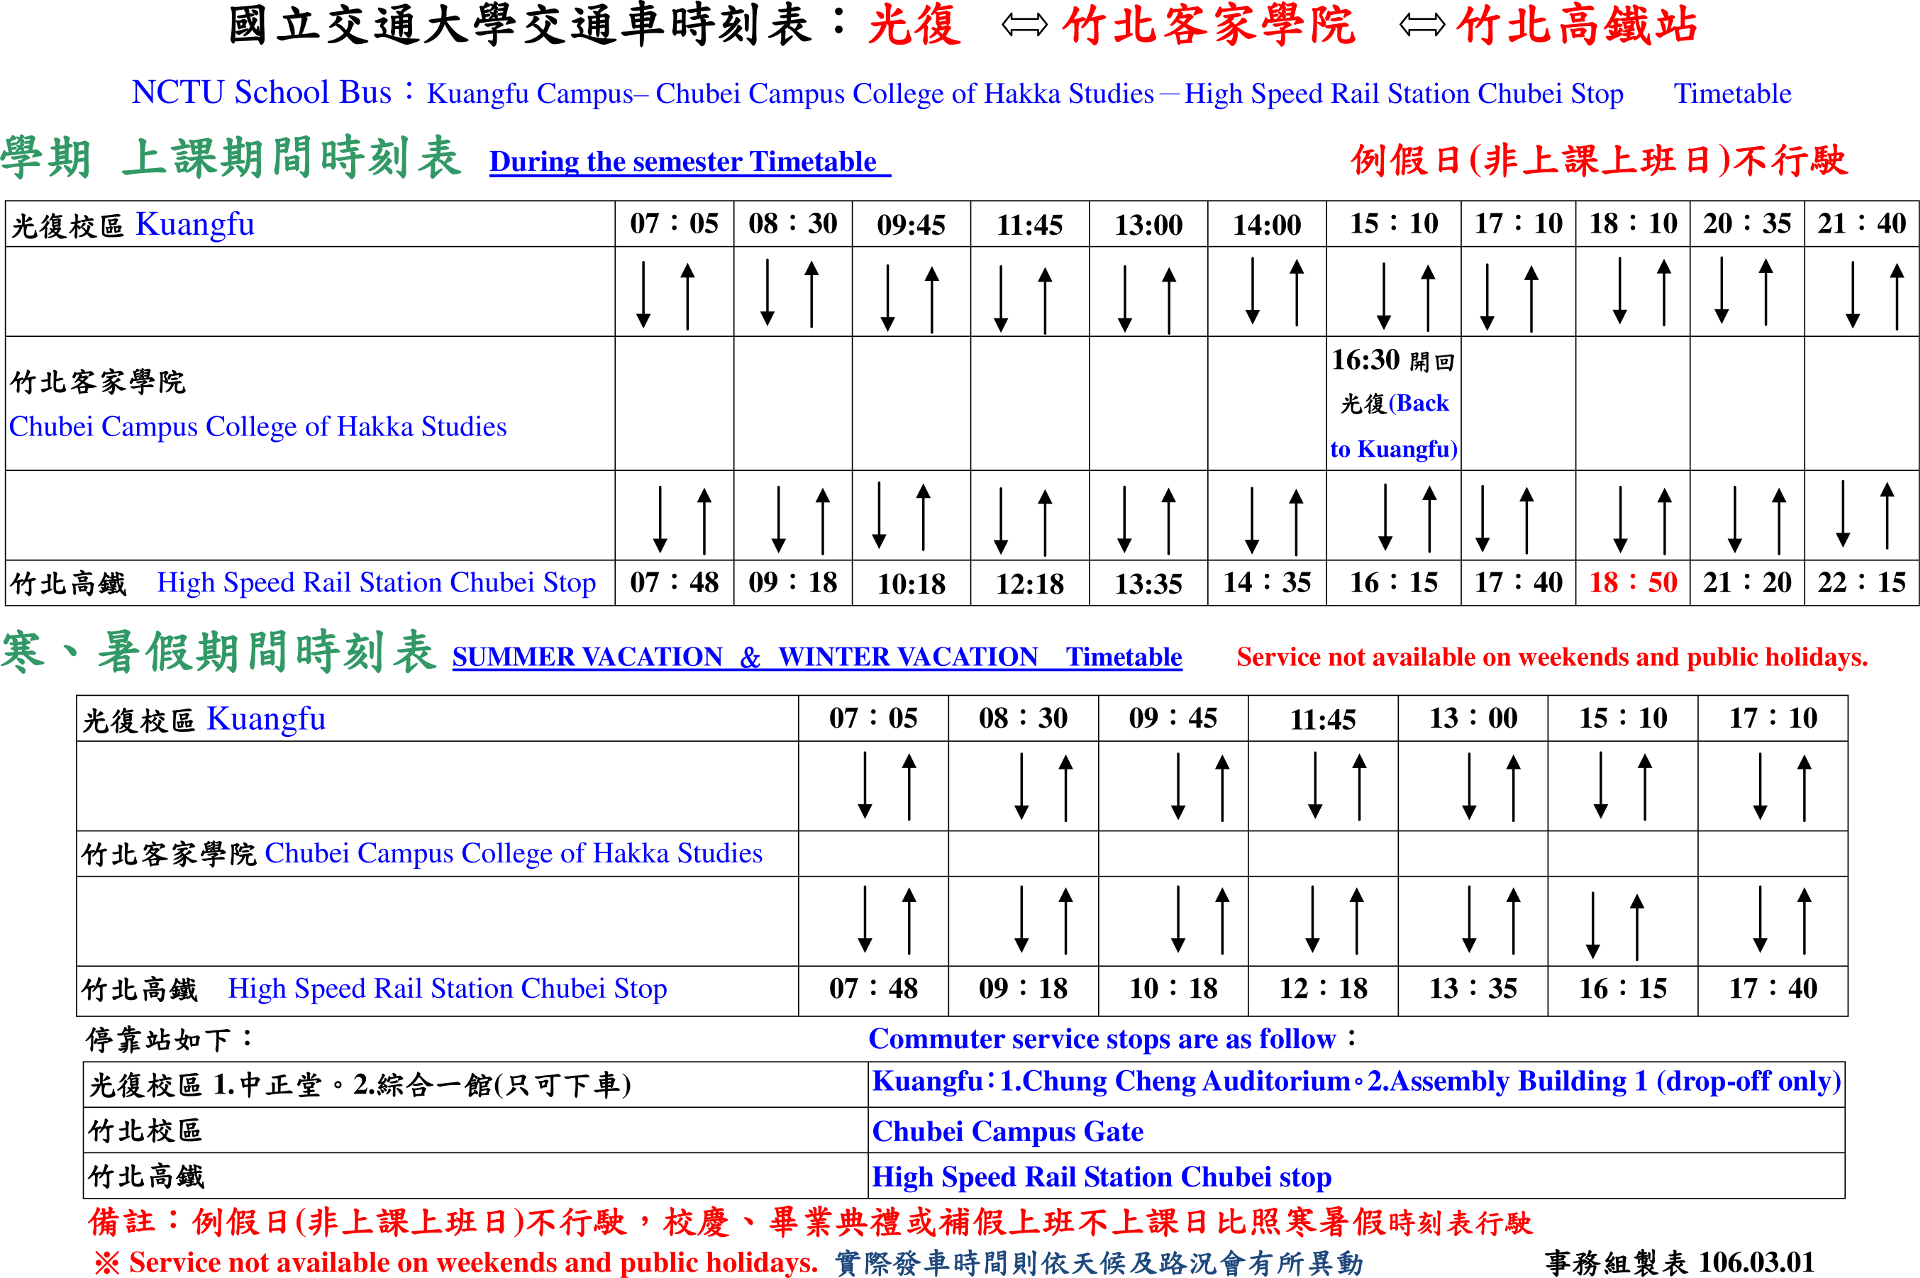This screenshot has width=1920, height=1278.
Task: Select the vacation 07:05 down arrow
Action: pyautogui.click(x=866, y=785)
